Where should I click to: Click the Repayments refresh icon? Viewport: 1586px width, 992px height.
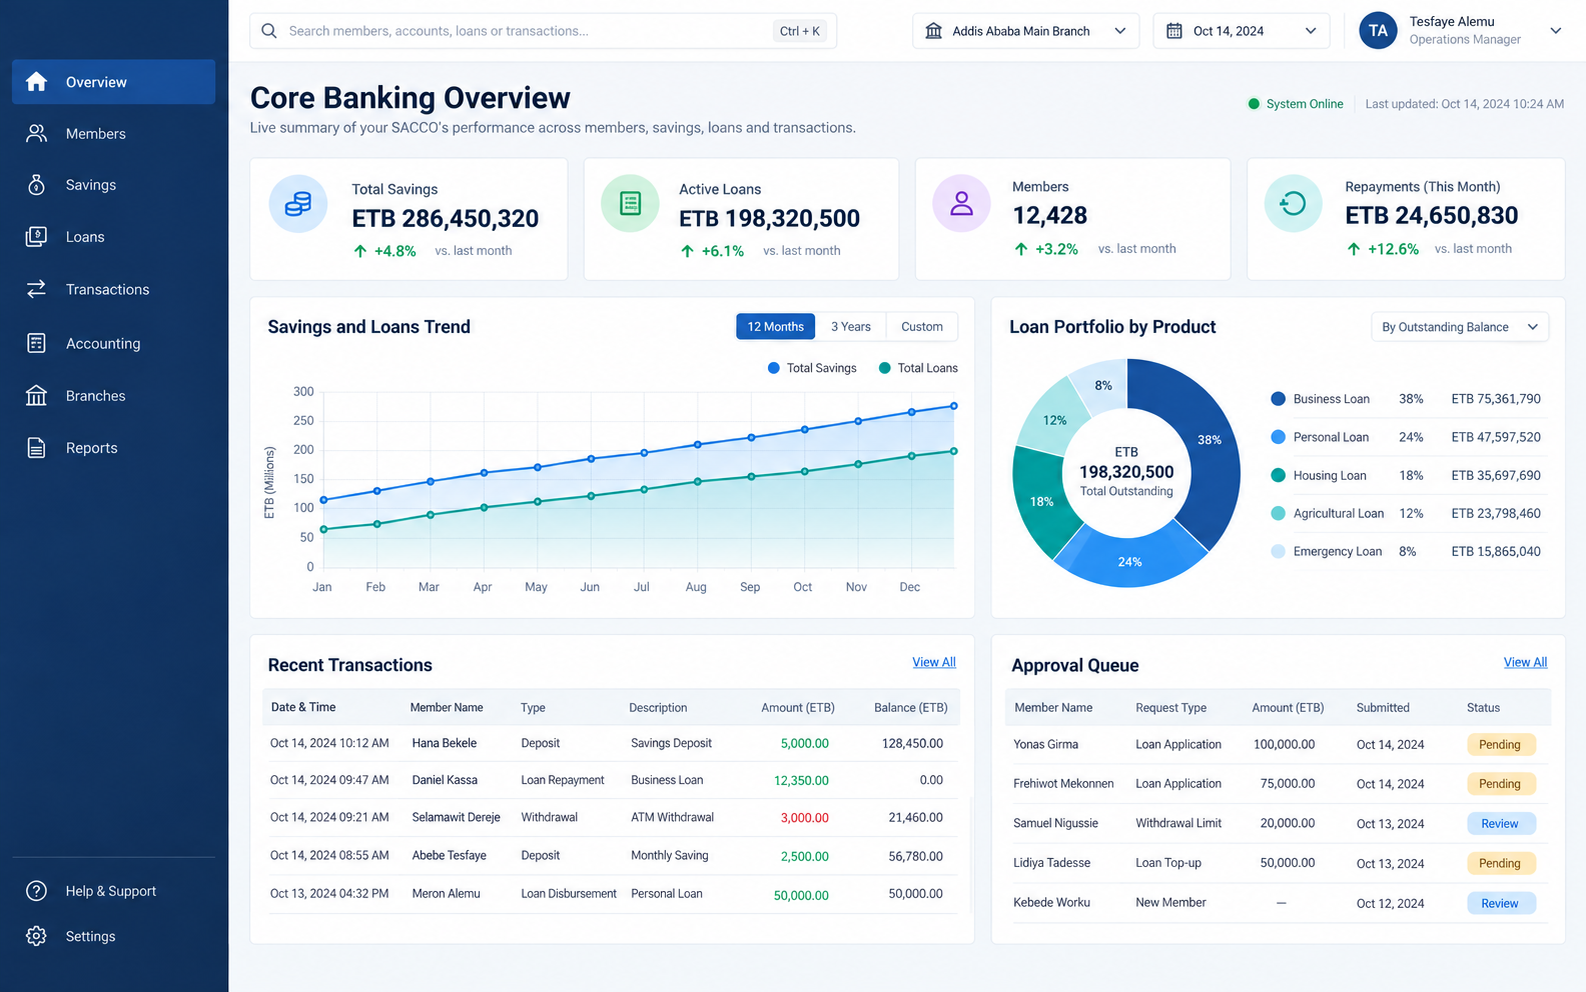1293,204
